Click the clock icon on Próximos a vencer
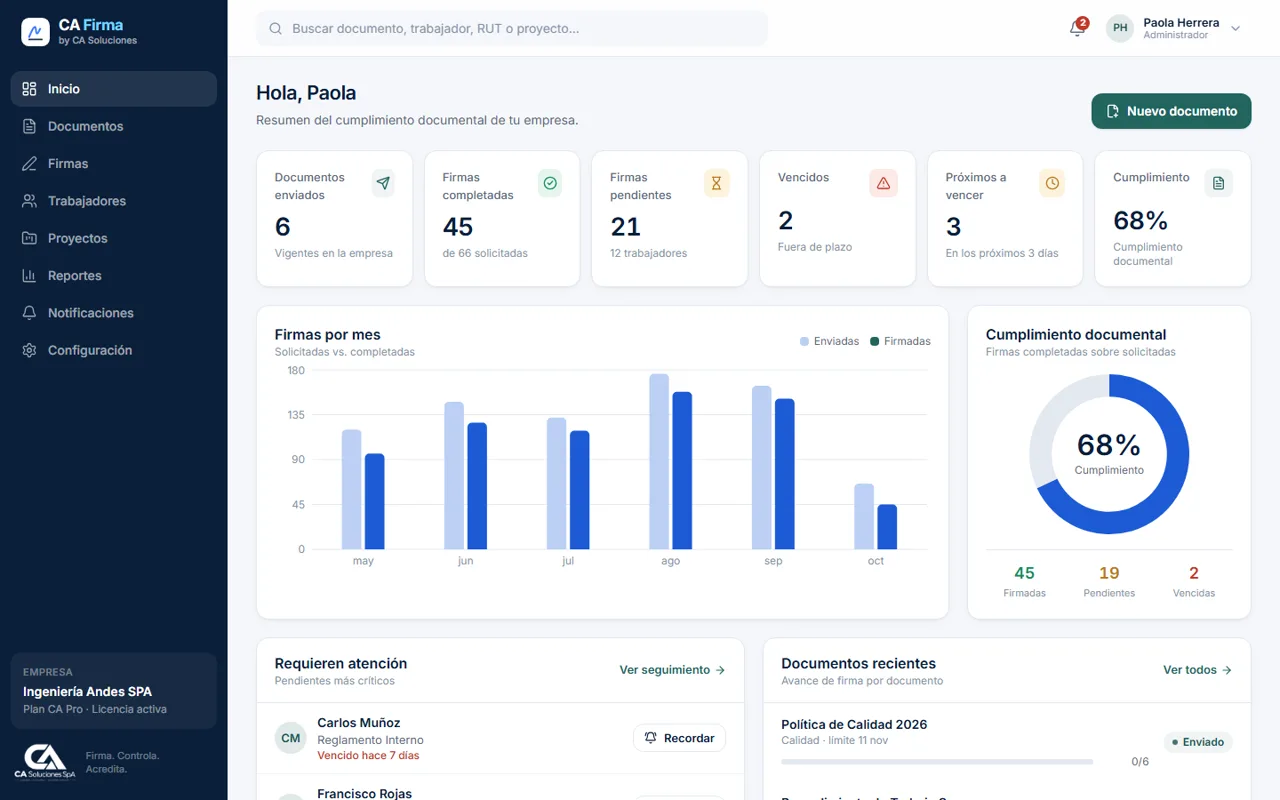1280x800 pixels. (x=1051, y=183)
